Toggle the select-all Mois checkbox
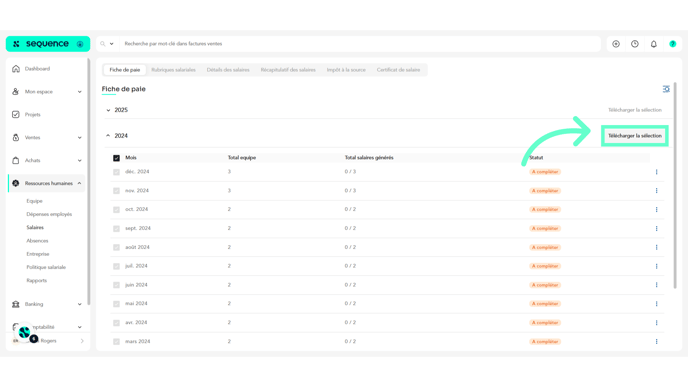Image resolution: width=688 pixels, height=387 pixels. coord(116,158)
